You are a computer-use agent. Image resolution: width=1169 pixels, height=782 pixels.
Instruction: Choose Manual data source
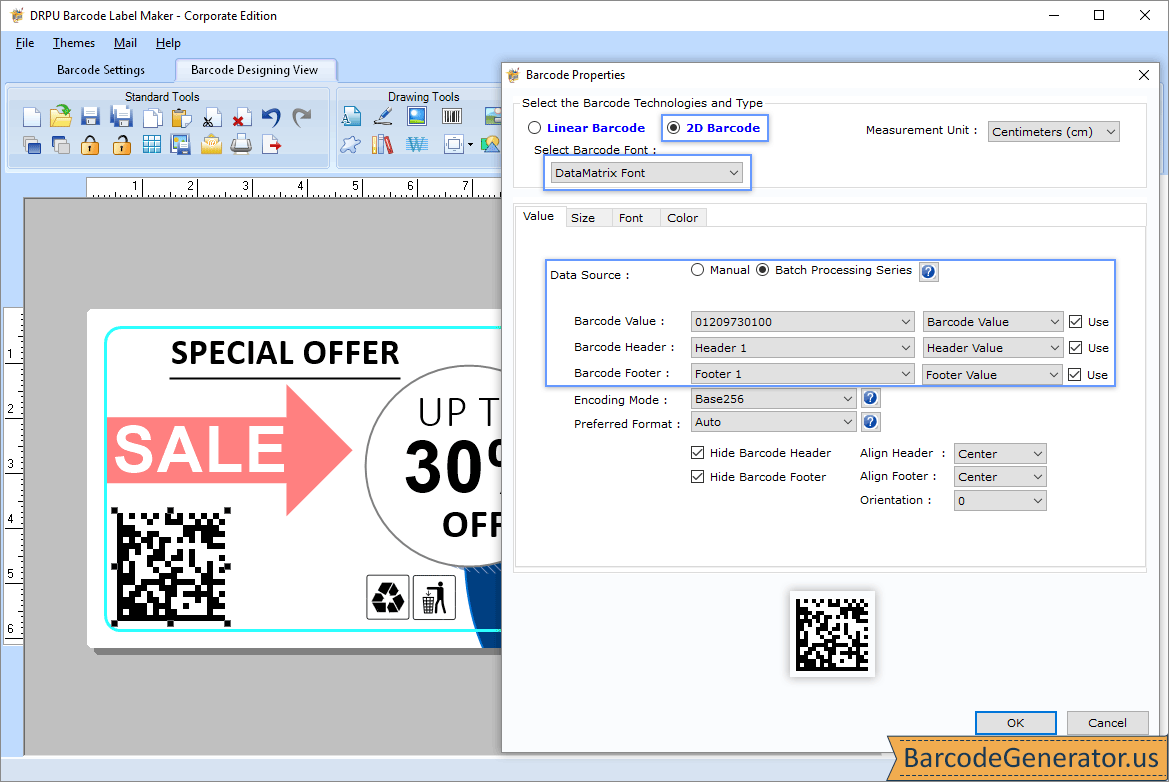point(720,270)
